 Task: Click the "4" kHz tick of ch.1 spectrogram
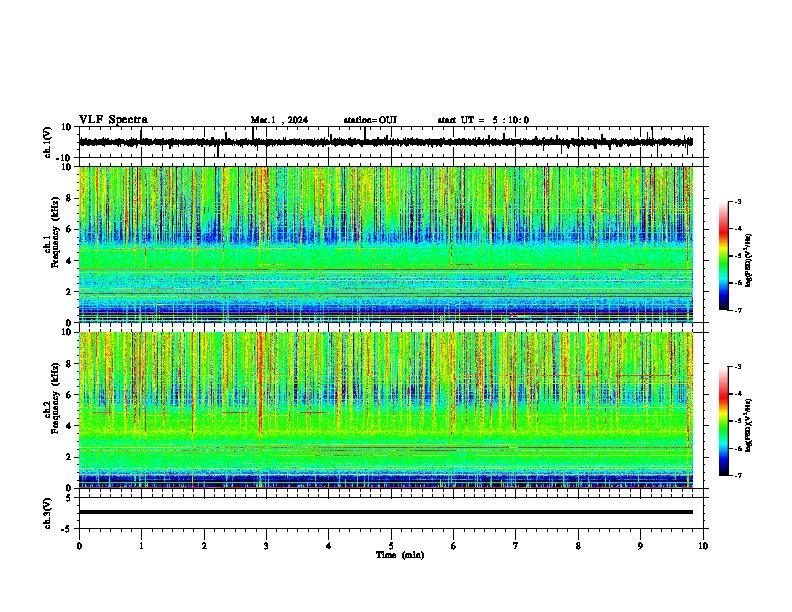pos(69,261)
